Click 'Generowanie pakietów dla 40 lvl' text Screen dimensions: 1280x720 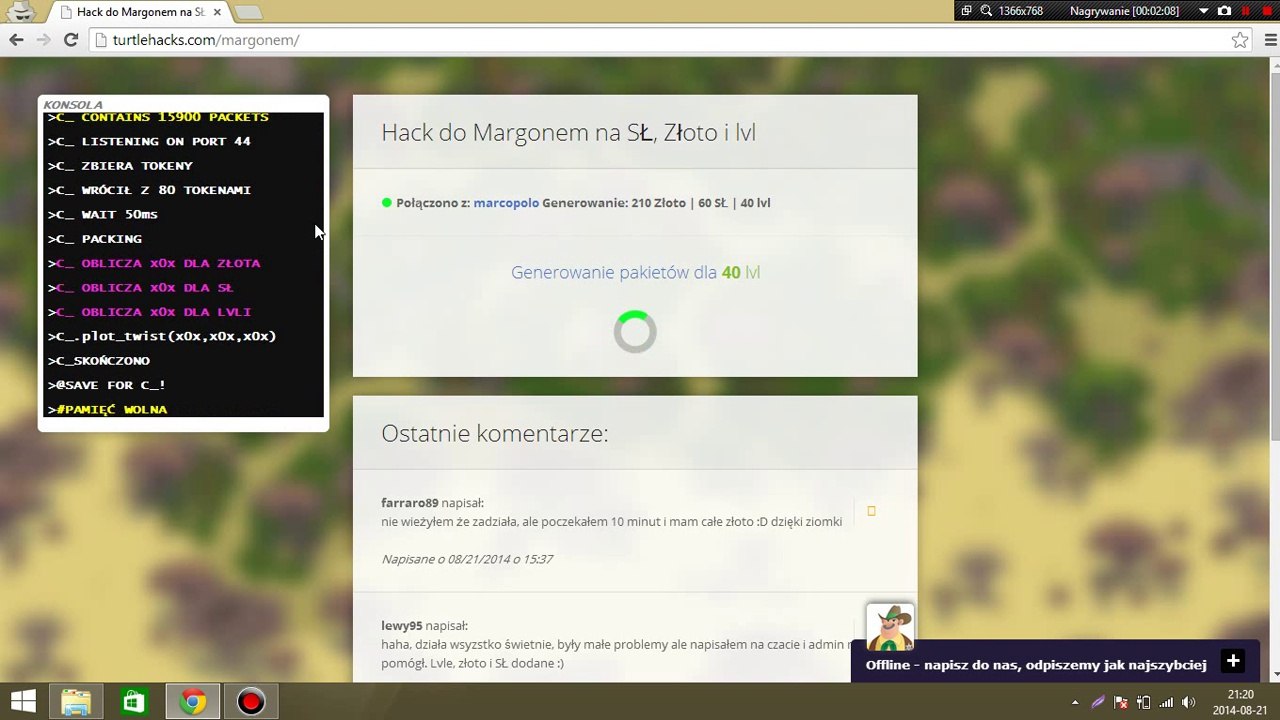pyautogui.click(x=635, y=272)
